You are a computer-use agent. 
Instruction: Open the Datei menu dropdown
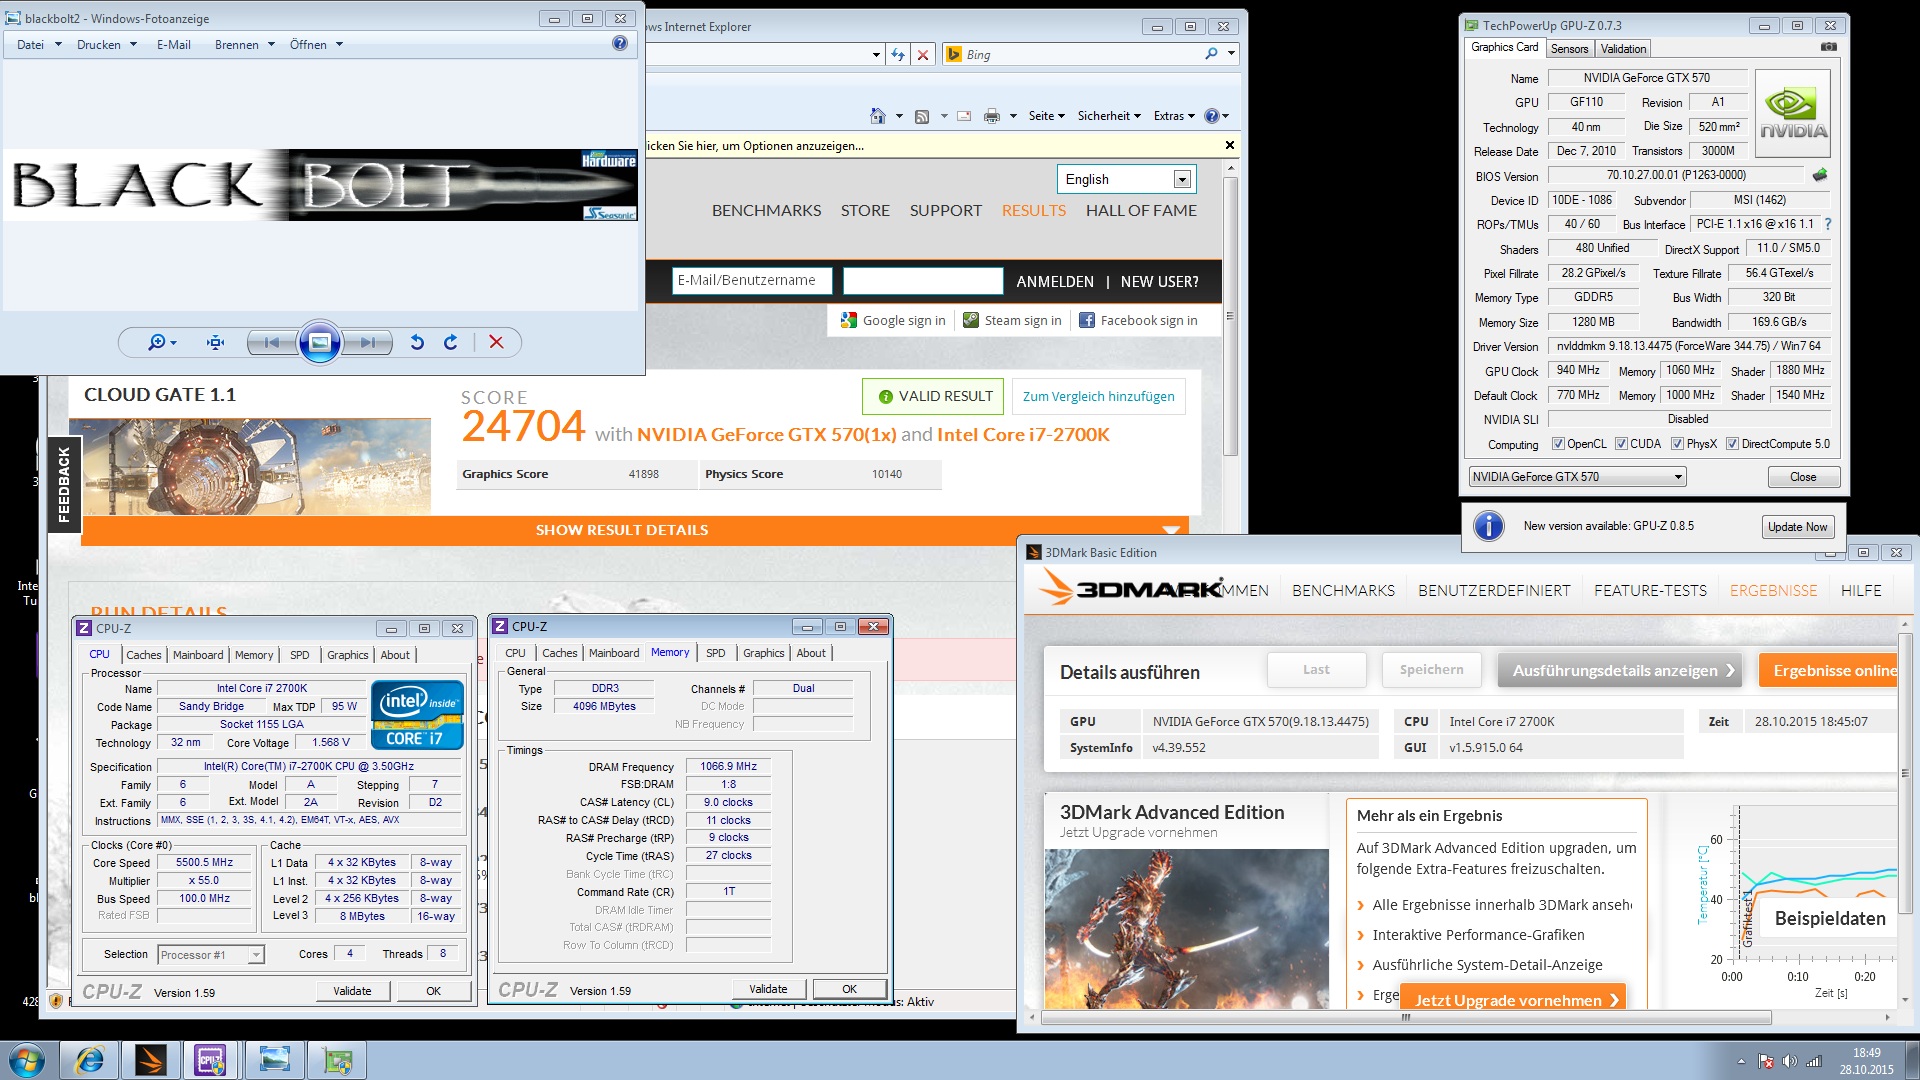coord(39,44)
